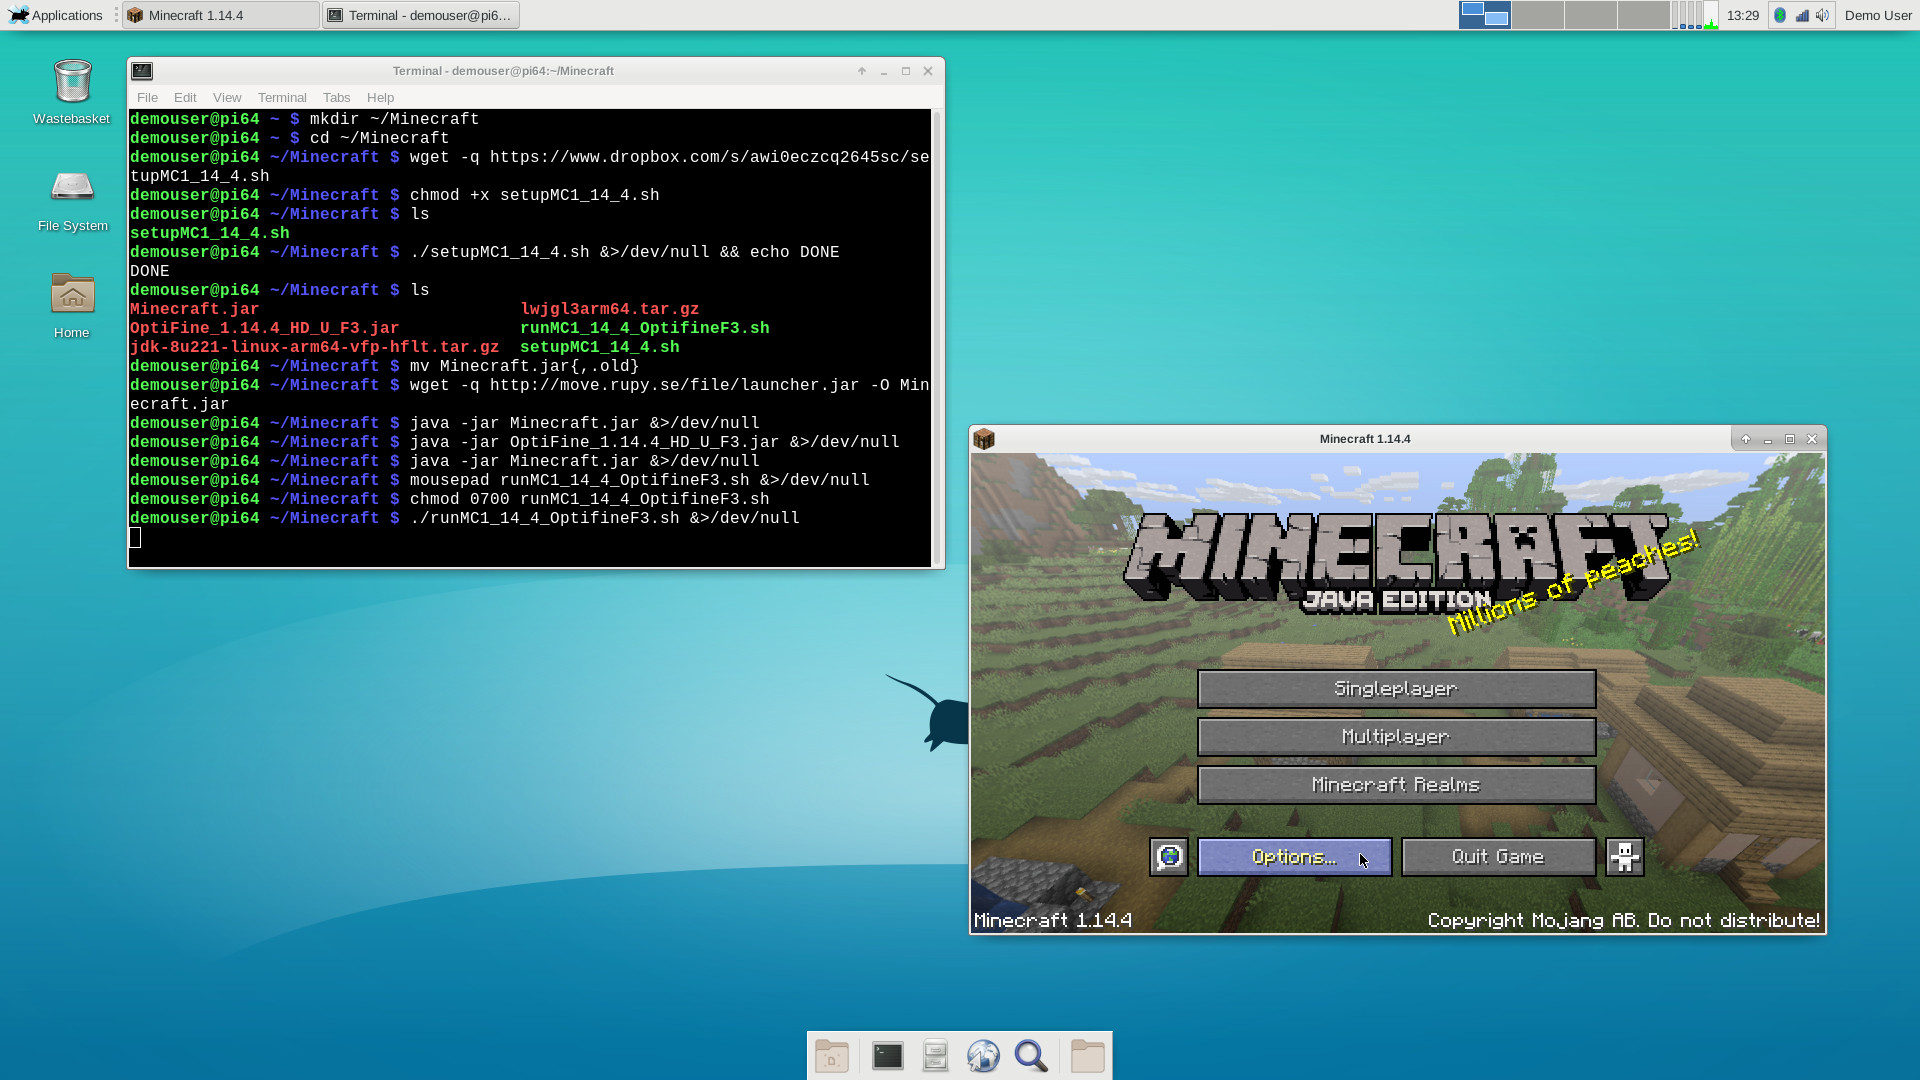Open web browser globe icon in dock

(x=983, y=1056)
